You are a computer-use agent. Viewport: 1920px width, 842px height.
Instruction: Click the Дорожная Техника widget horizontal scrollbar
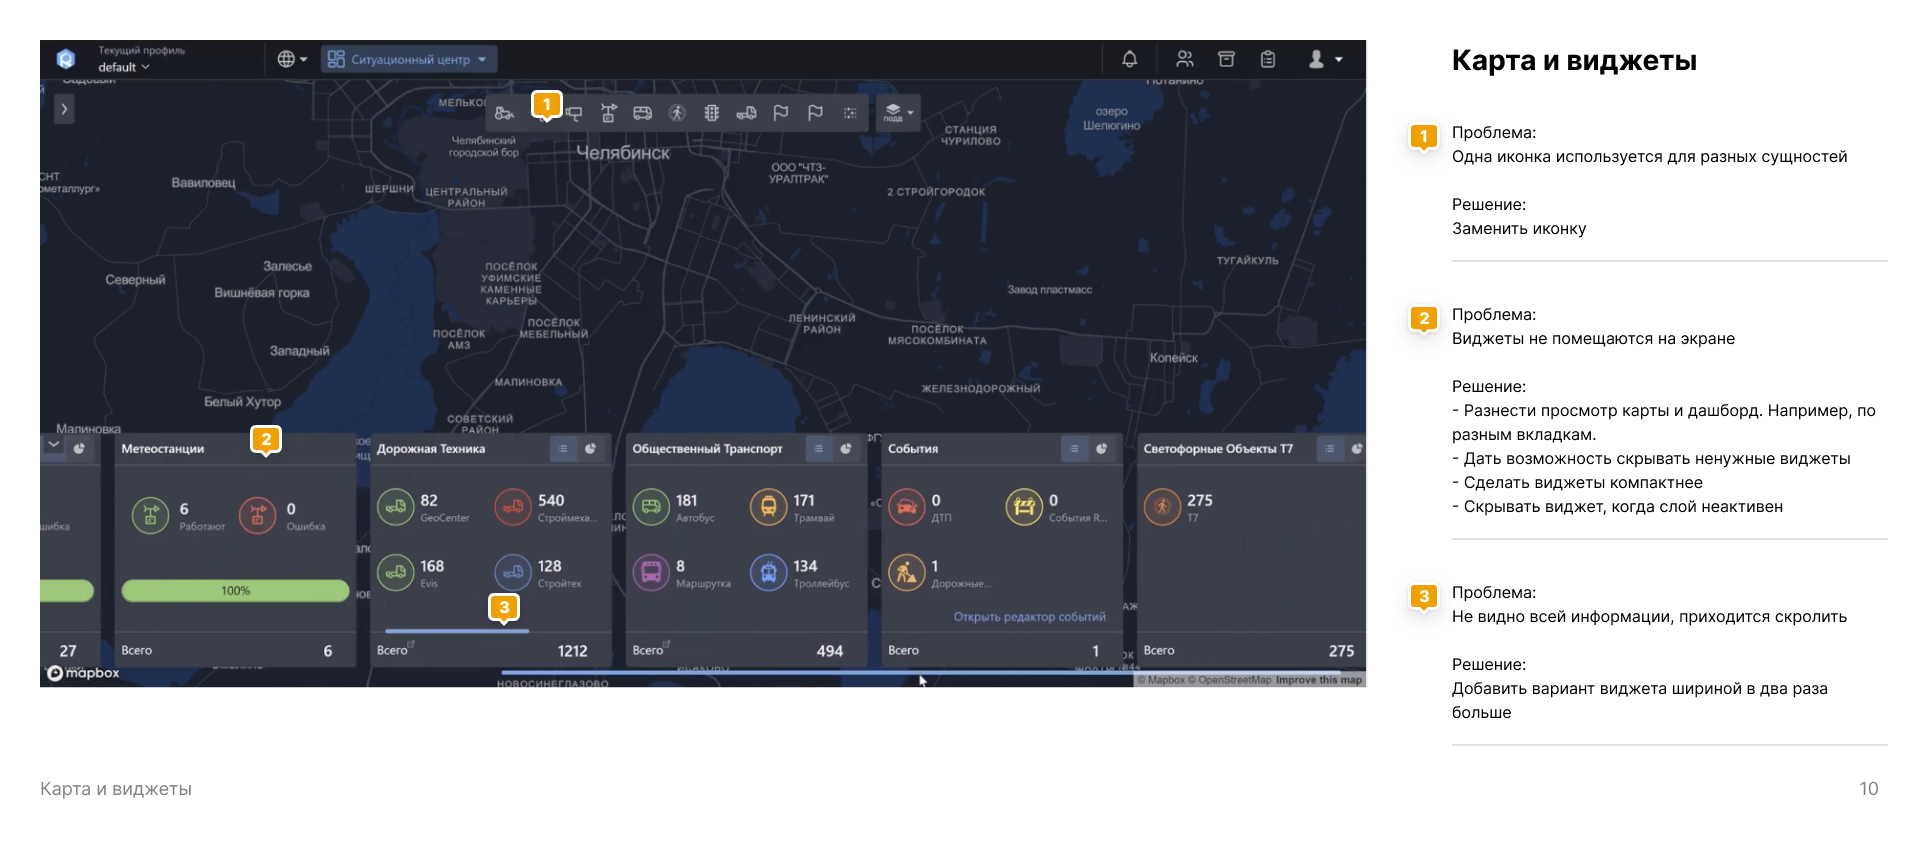point(457,631)
